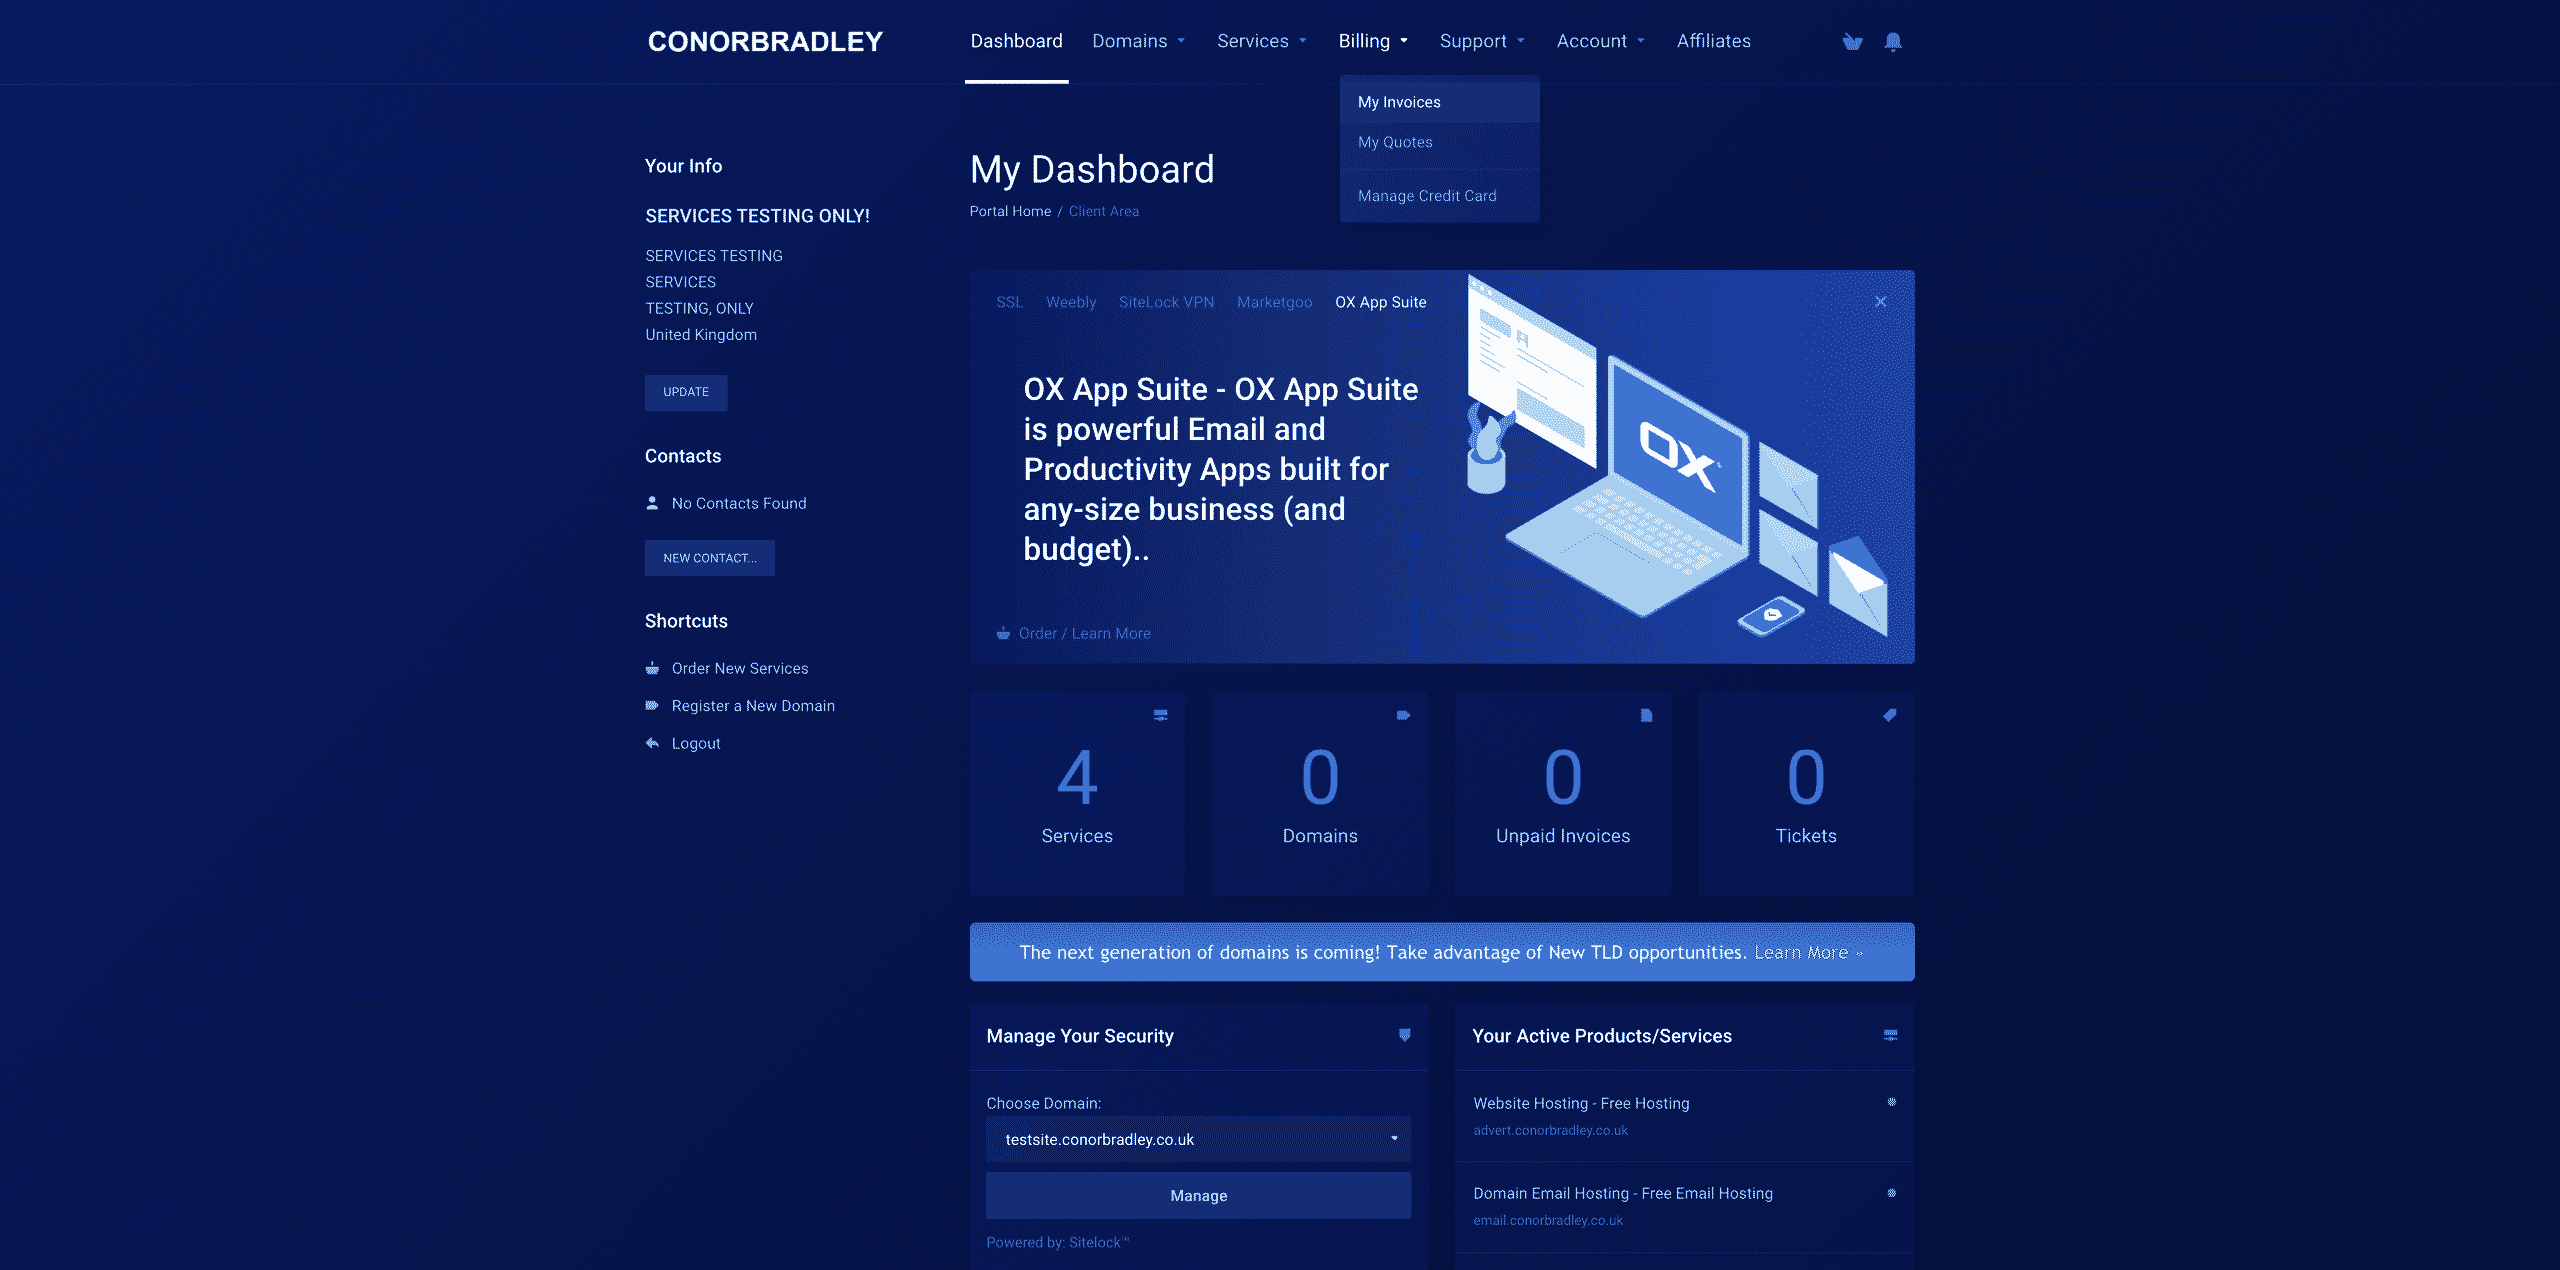Image resolution: width=2560 pixels, height=1270 pixels.
Task: Go to the Dashboard nav item
Action: pos(1016,41)
